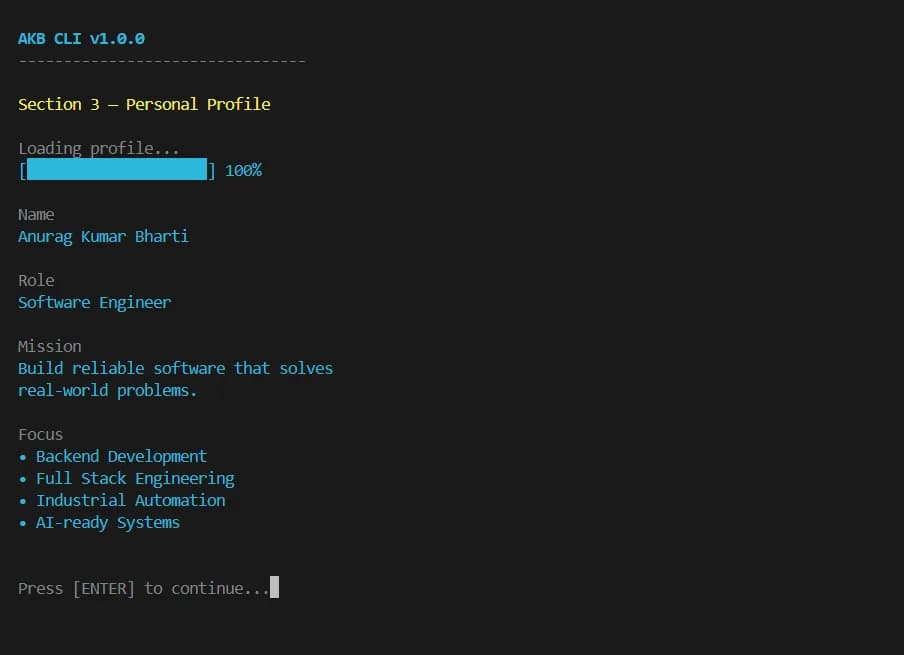Click the 'Build reliable software that solves' line

pos(175,368)
